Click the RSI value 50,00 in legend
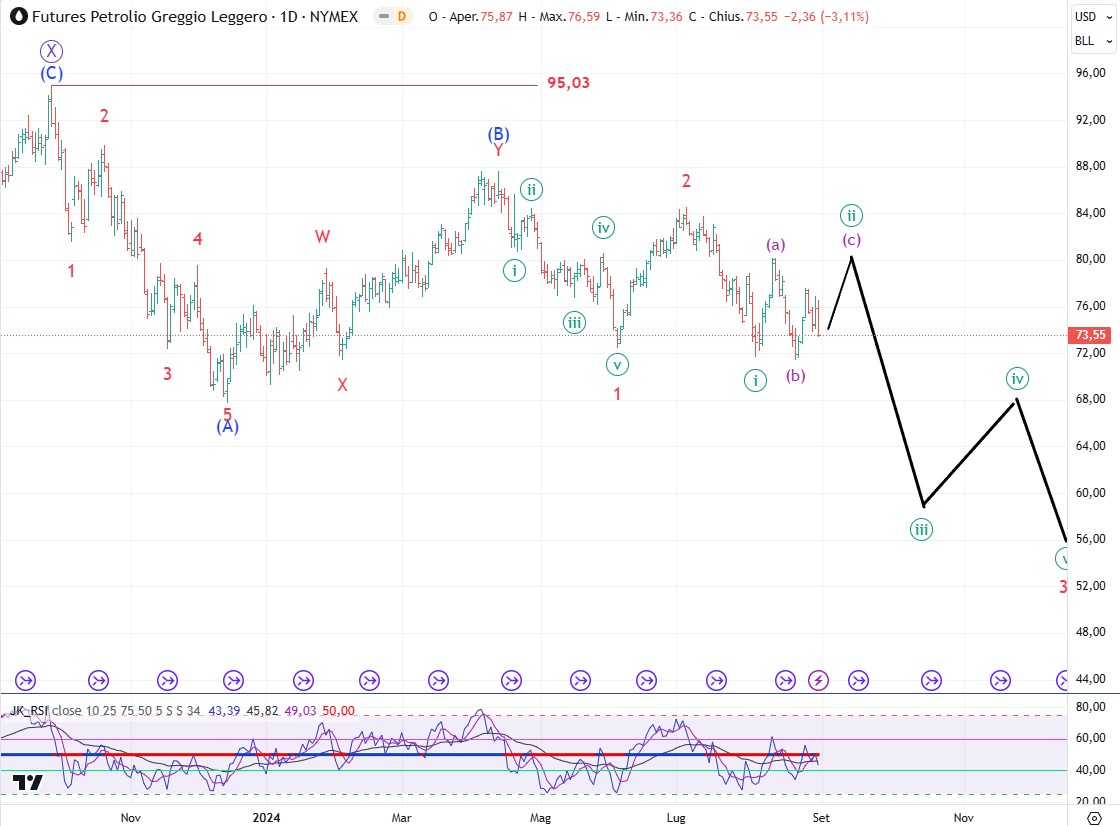Screen dimensions: 1120x826 (x=339, y=711)
